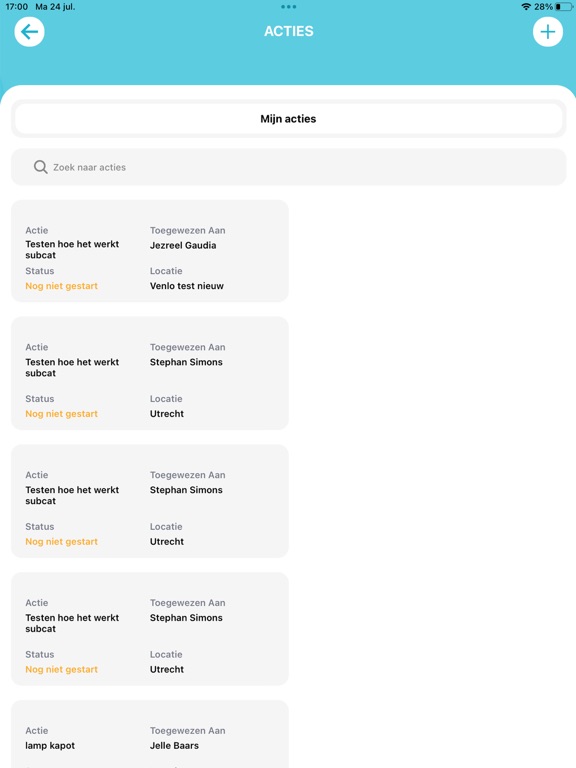Tap Toegewezen Aan label in lamp kapot card

pyautogui.click(x=188, y=730)
